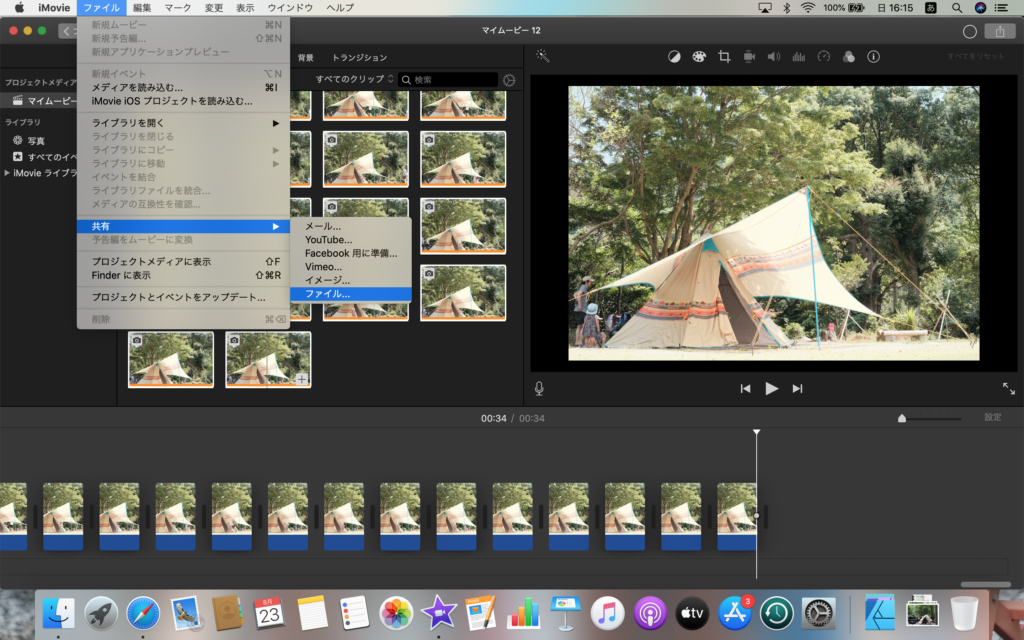Screen dimensions: 1024x640
Task: Select the crop tool above viewer
Action: click(724, 57)
